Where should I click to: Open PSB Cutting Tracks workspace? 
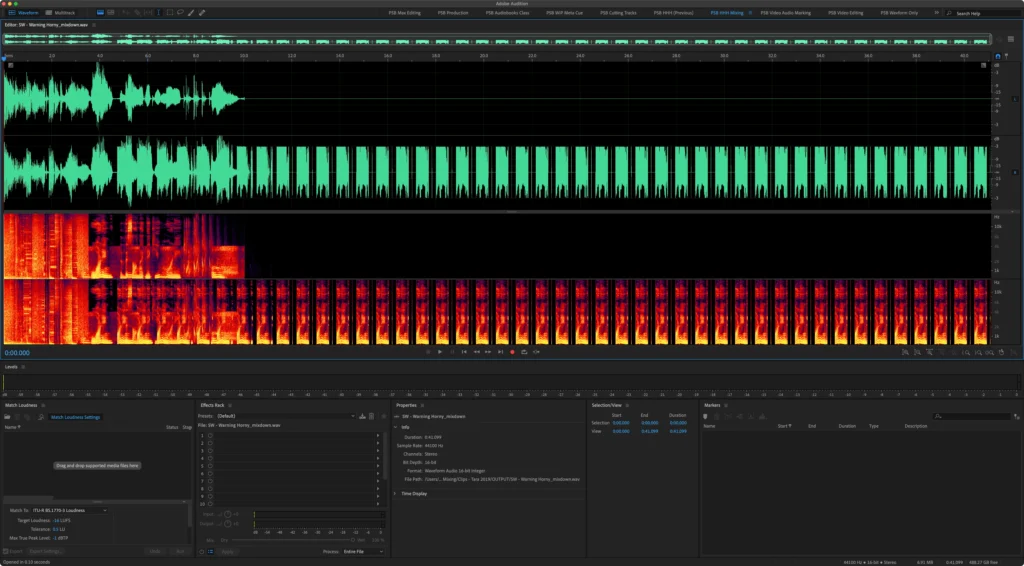(618, 13)
